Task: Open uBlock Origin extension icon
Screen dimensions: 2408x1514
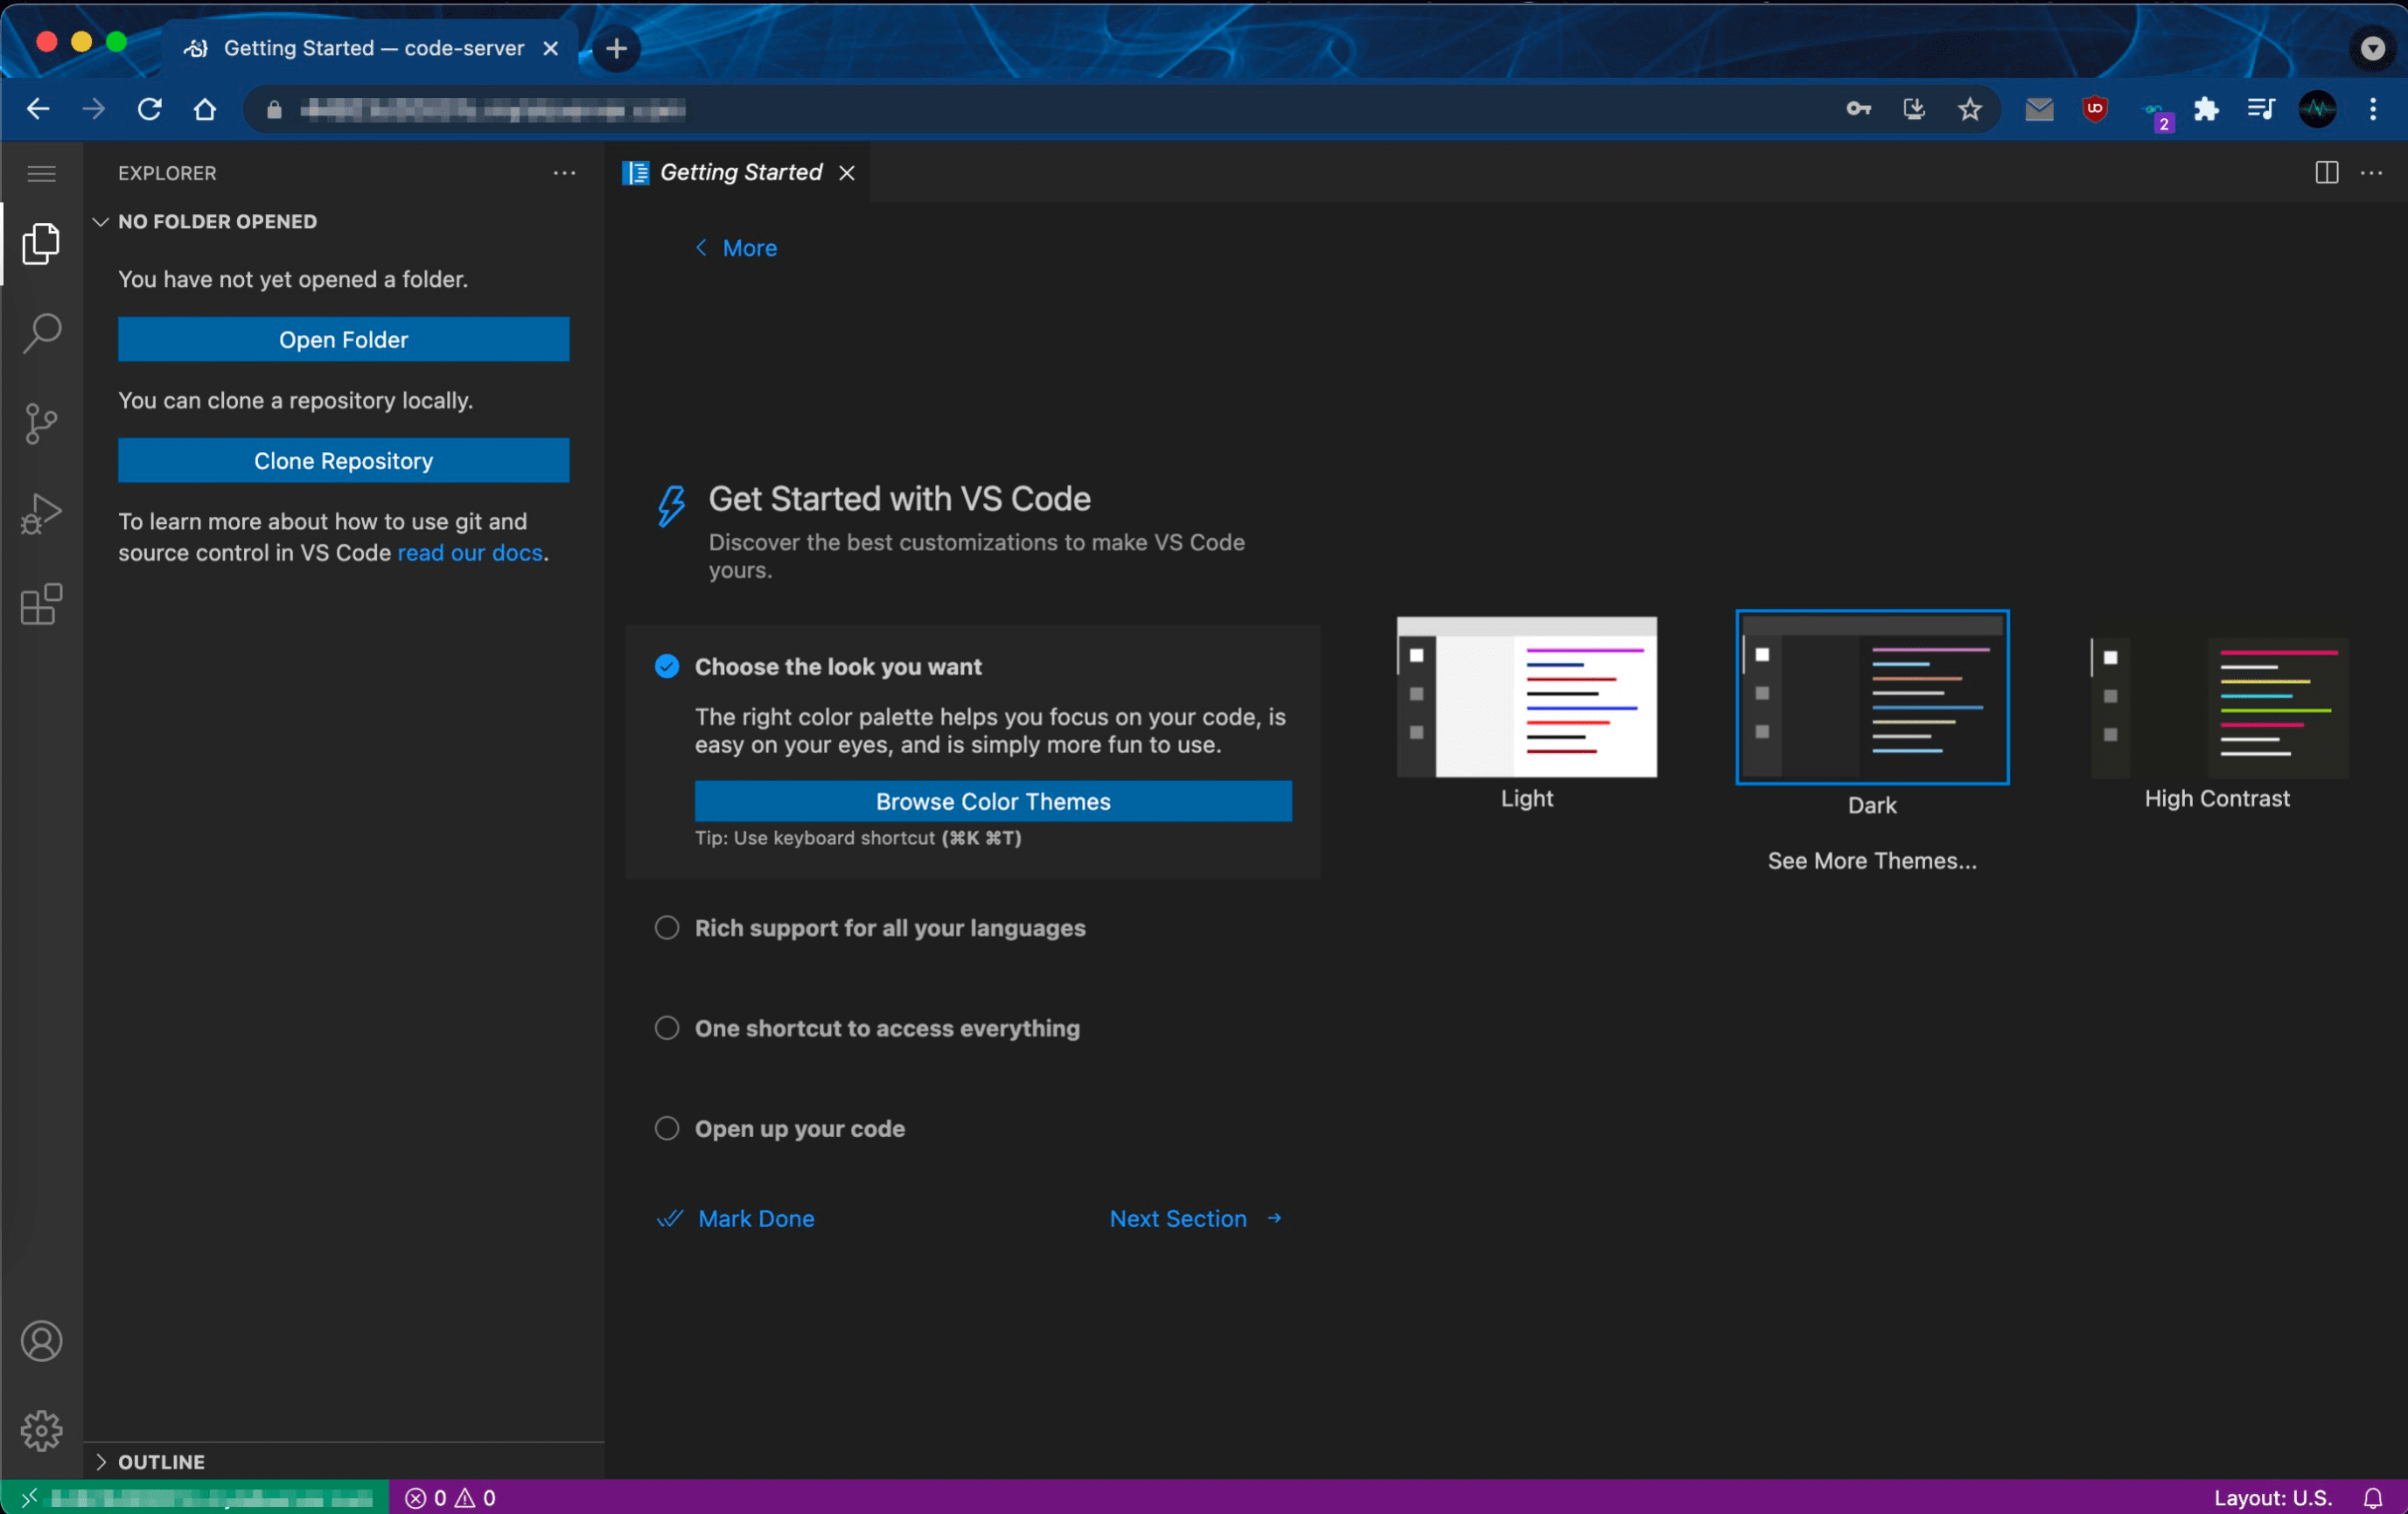Action: coord(2095,109)
